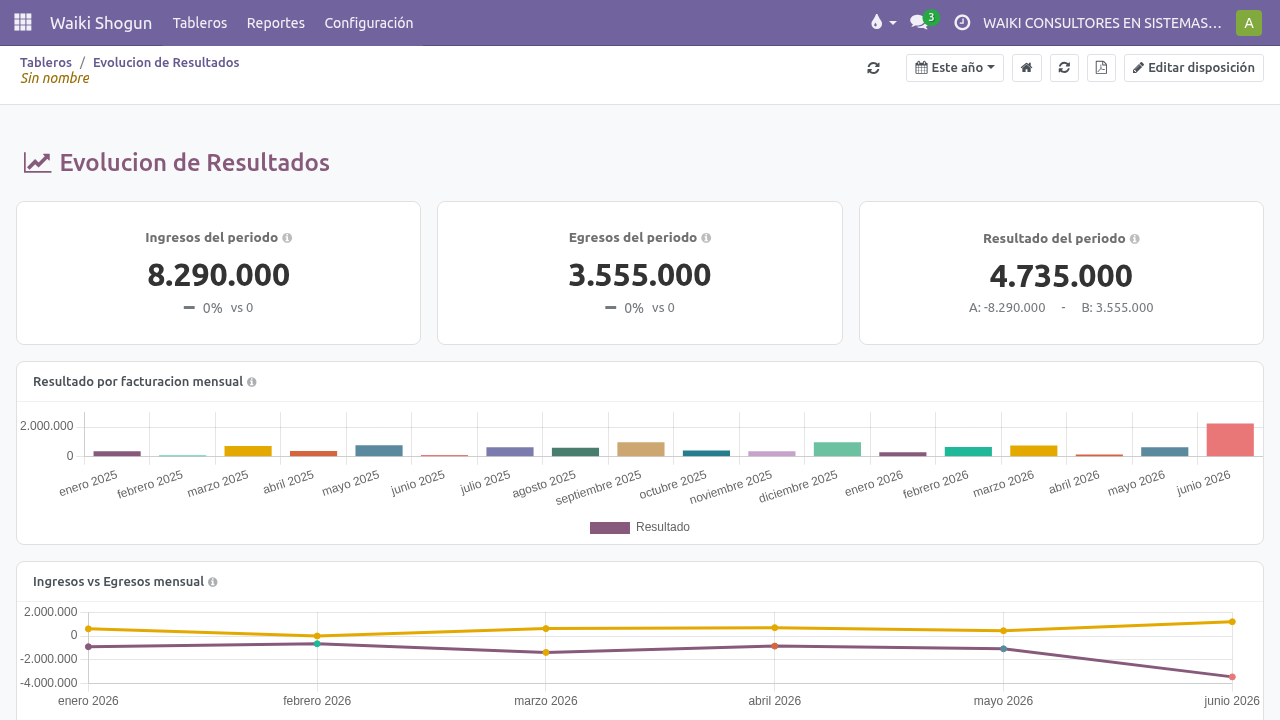This screenshot has width=1280, height=720.
Task: Click the line chart x-axis label abril 2026
Action: click(x=775, y=701)
